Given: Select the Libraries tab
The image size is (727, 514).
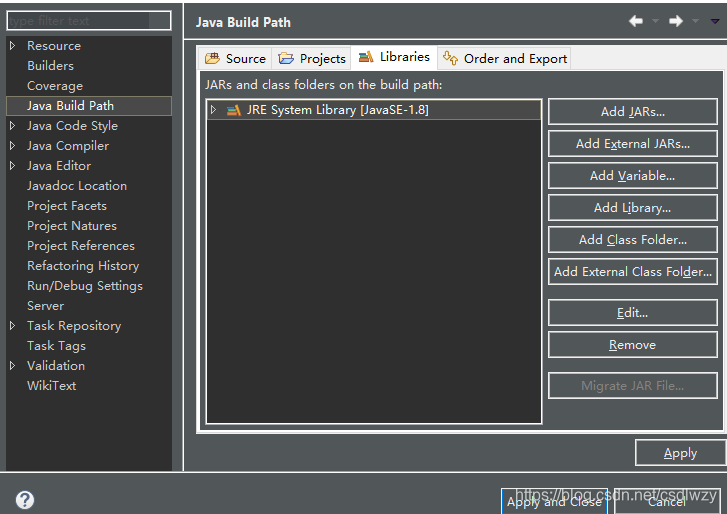Looking at the screenshot, I should [x=394, y=57].
